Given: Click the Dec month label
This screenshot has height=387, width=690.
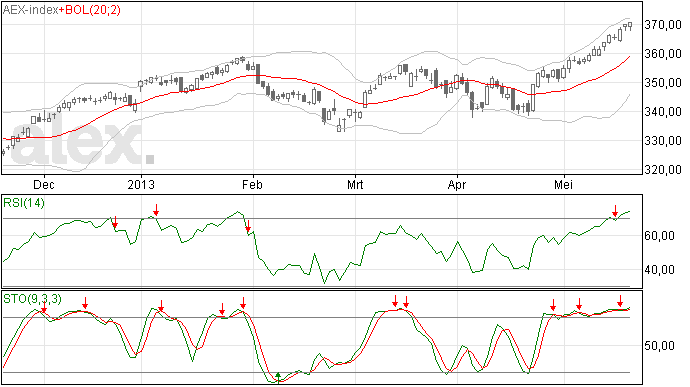Looking at the screenshot, I should [x=44, y=184].
